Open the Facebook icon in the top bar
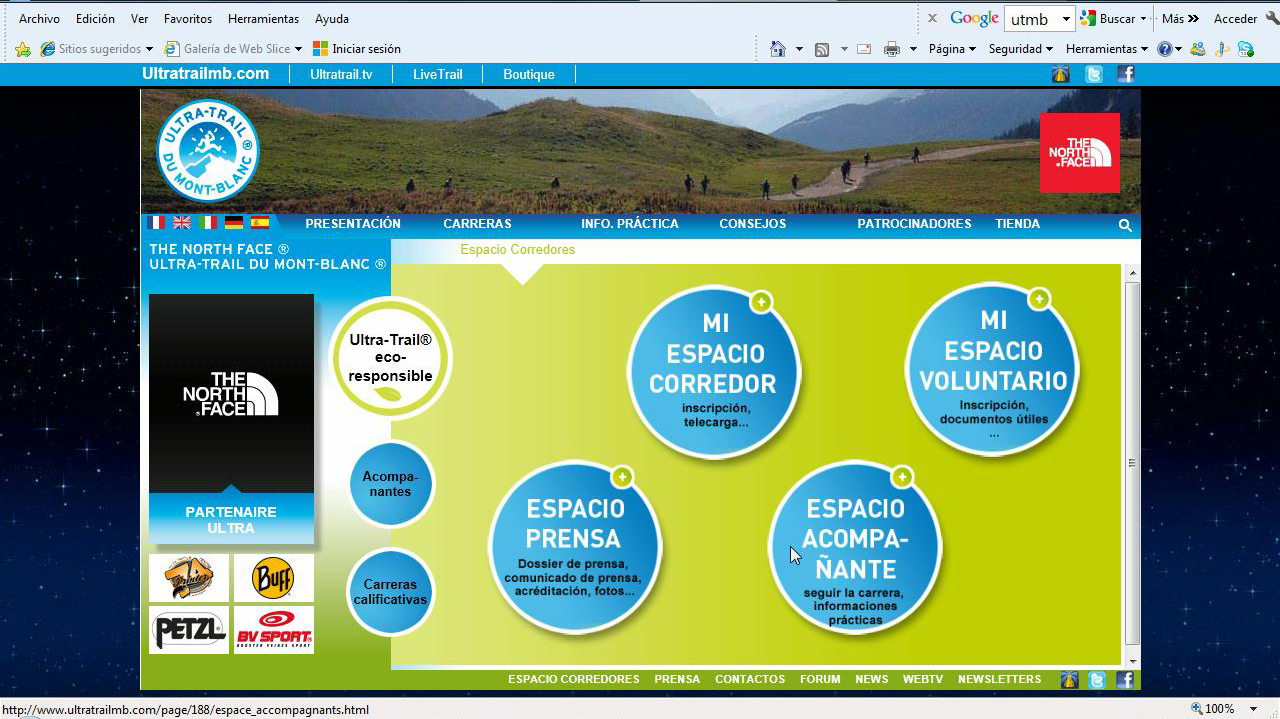 (x=1126, y=74)
